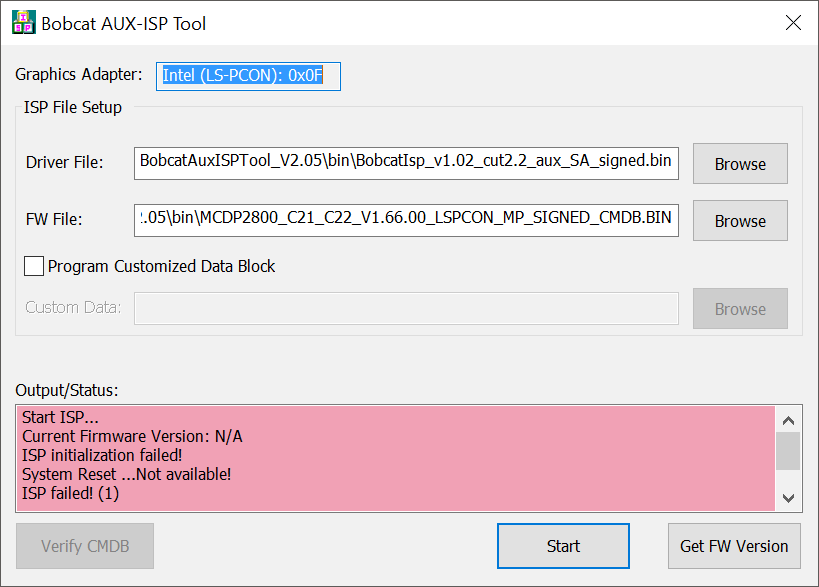Image resolution: width=819 pixels, height=587 pixels.
Task: Click the Custom Data text field
Action: point(406,308)
